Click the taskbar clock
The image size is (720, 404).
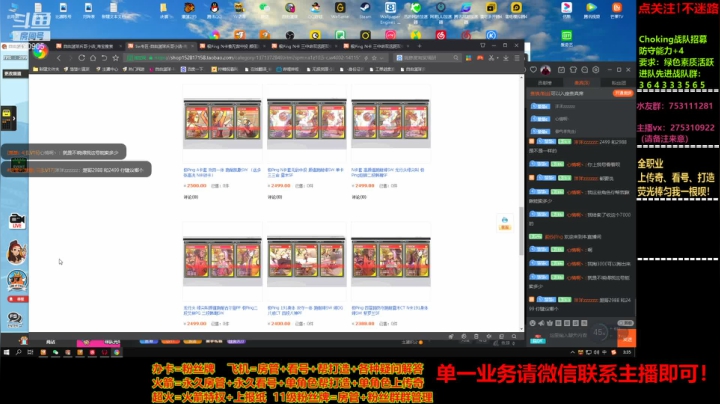coord(626,352)
